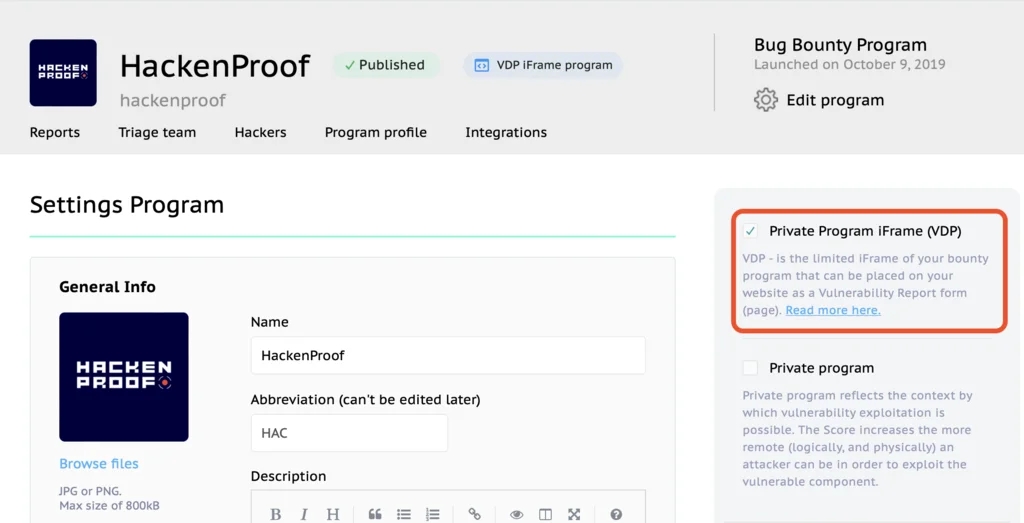This screenshot has width=1024, height=523.
Task: Click JPG or PNG size hint text
Action: point(109,498)
